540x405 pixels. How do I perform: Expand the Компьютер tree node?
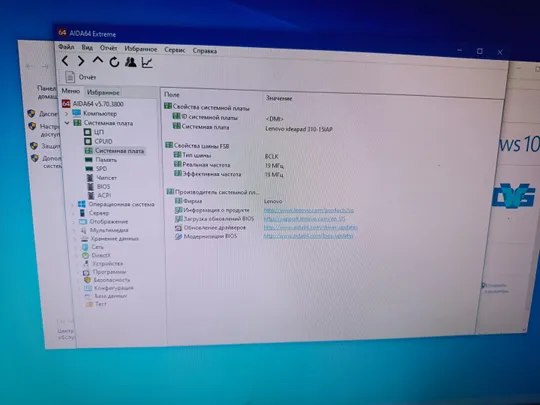coord(67,113)
